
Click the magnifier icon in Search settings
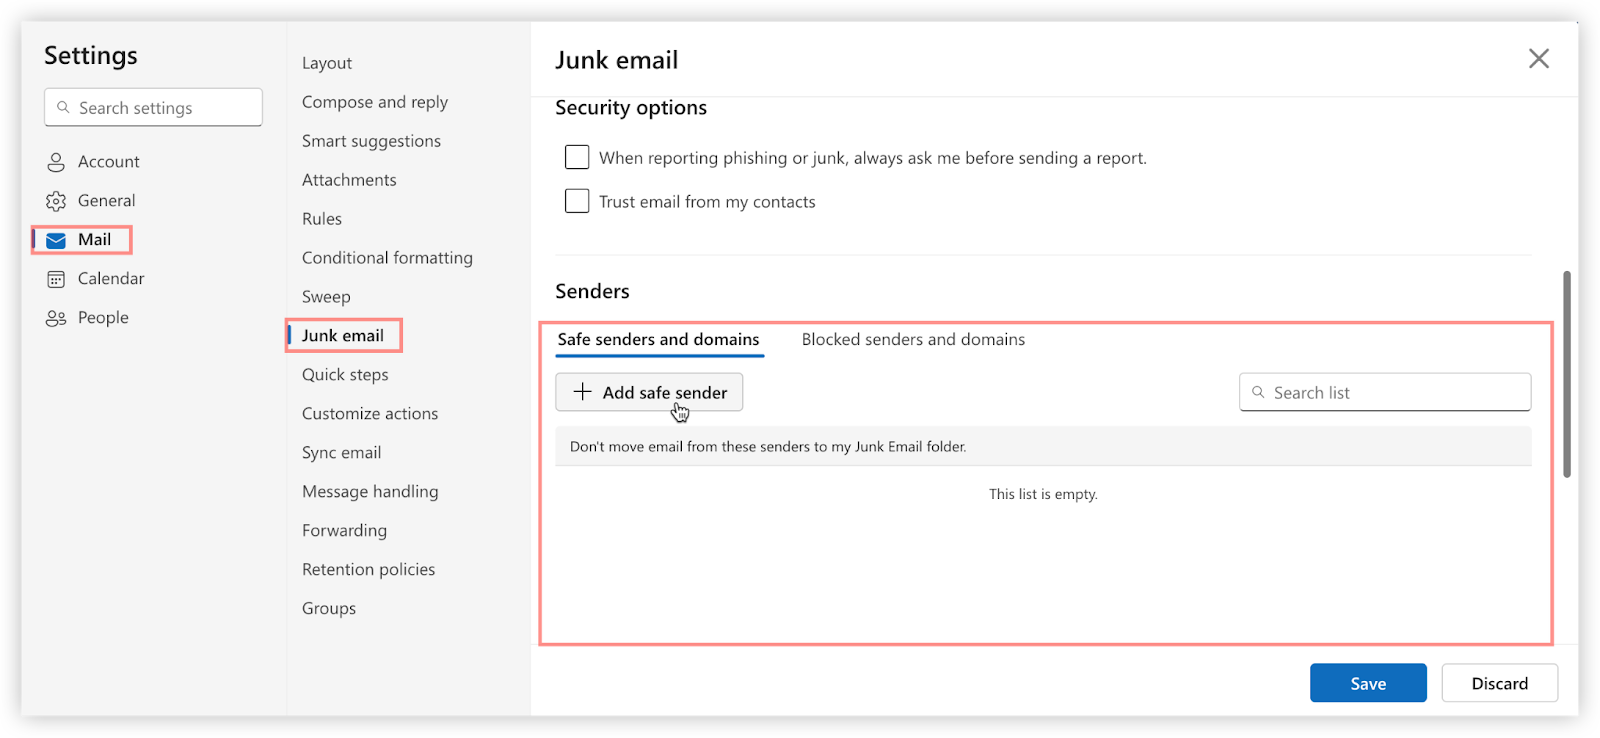(63, 107)
